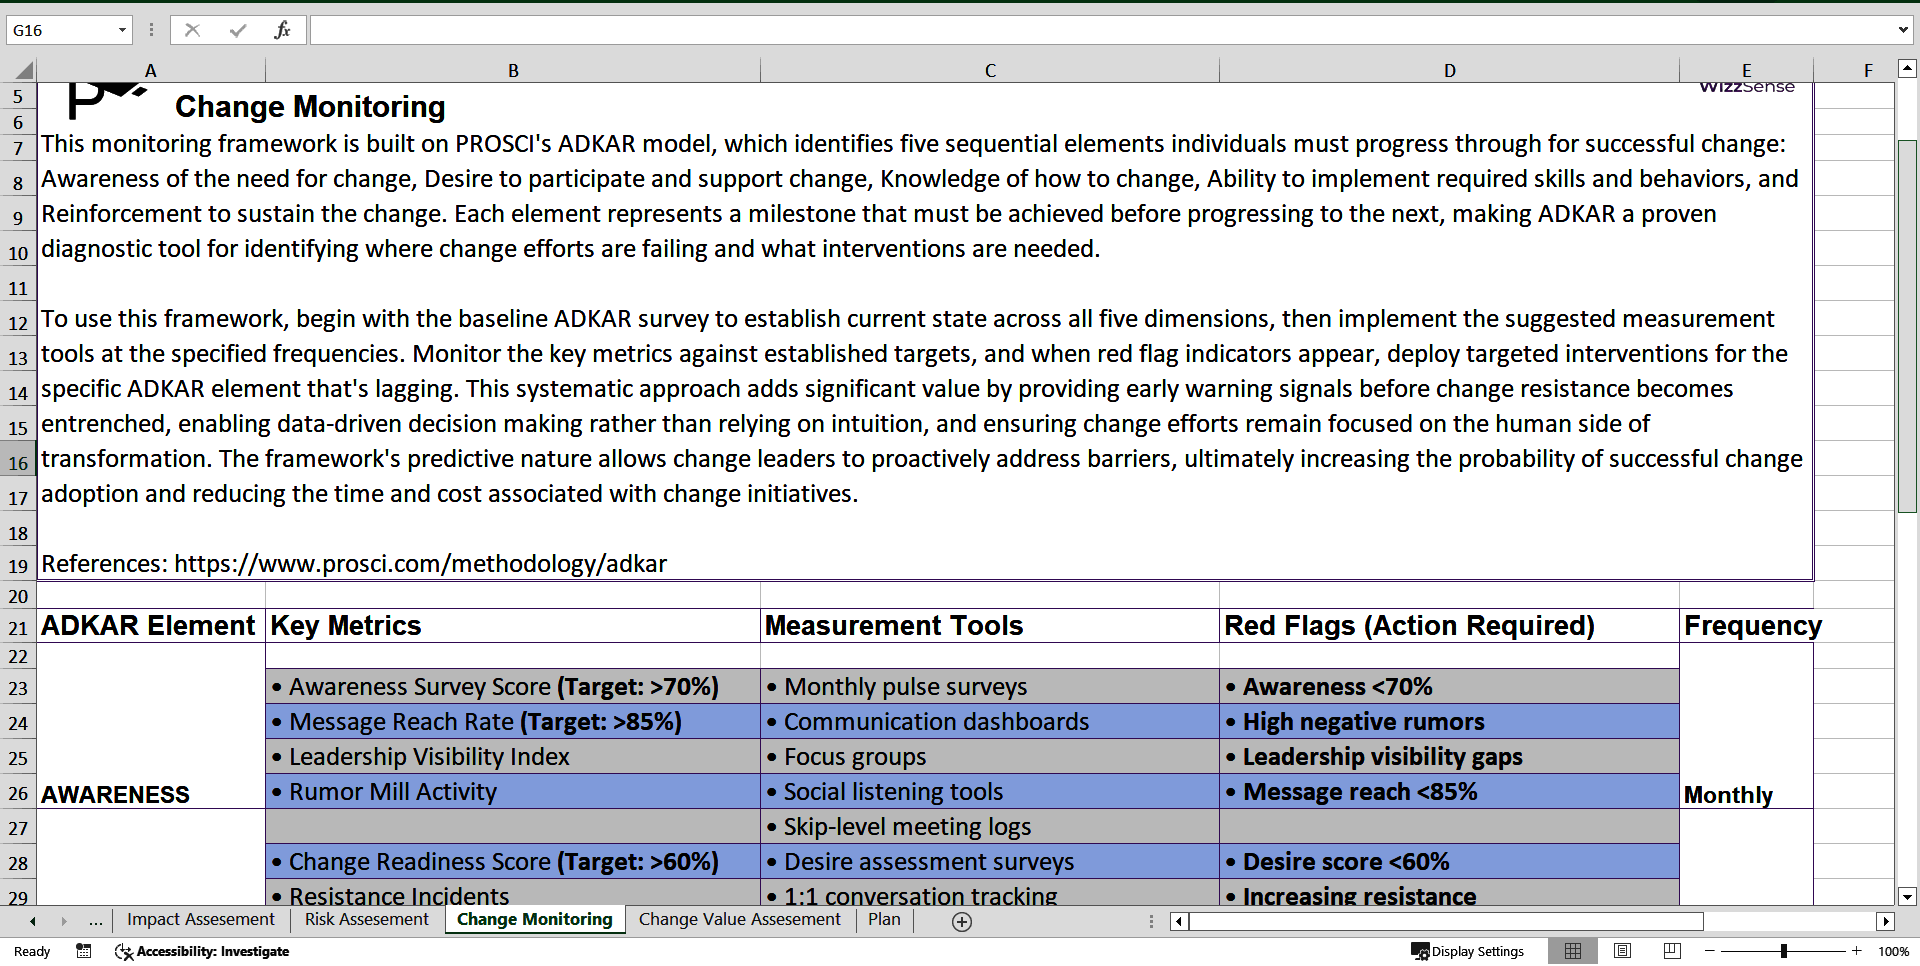Select column A header
This screenshot has width=1920, height=966.
pyautogui.click(x=151, y=70)
